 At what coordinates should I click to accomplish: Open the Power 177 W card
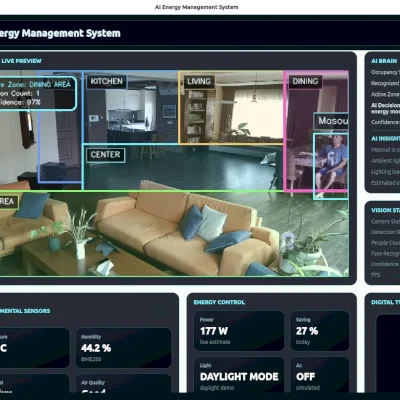click(239, 331)
